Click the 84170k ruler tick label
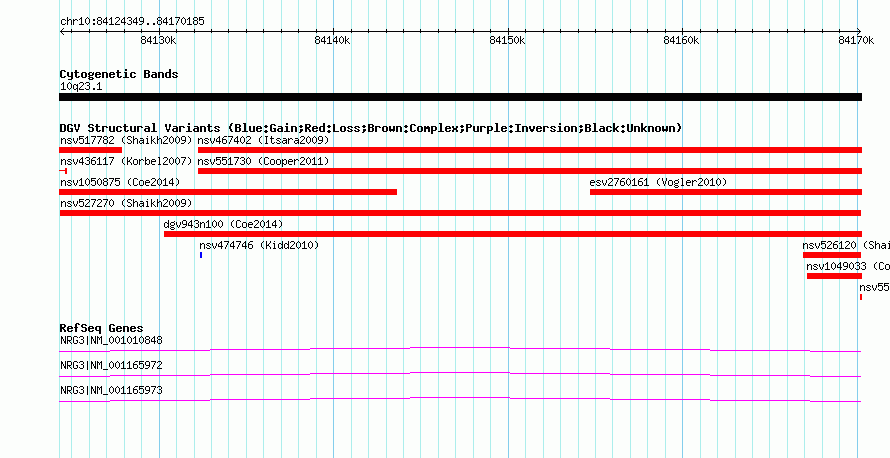Viewport: 890px width, 458px height. click(856, 40)
